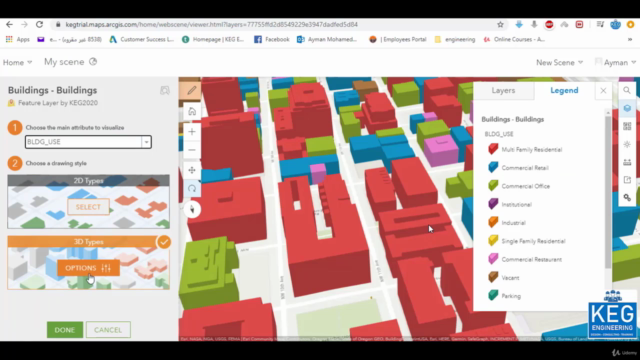Click Commercial Retail blue swatch
Viewport: 640px width, 360px height.
tap(493, 167)
